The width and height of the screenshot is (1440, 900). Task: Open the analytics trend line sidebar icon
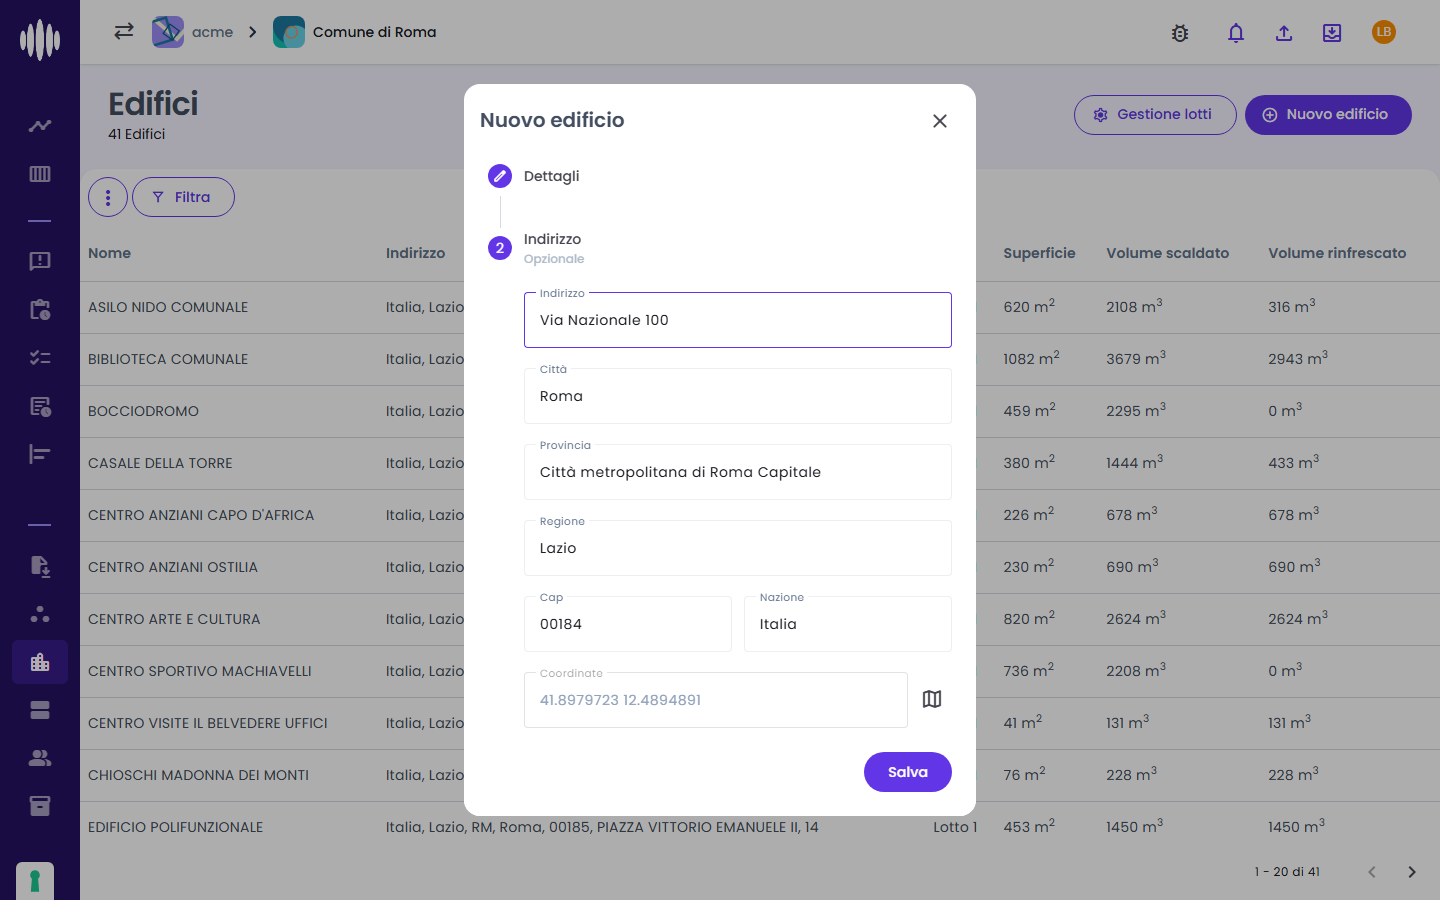tap(40, 126)
